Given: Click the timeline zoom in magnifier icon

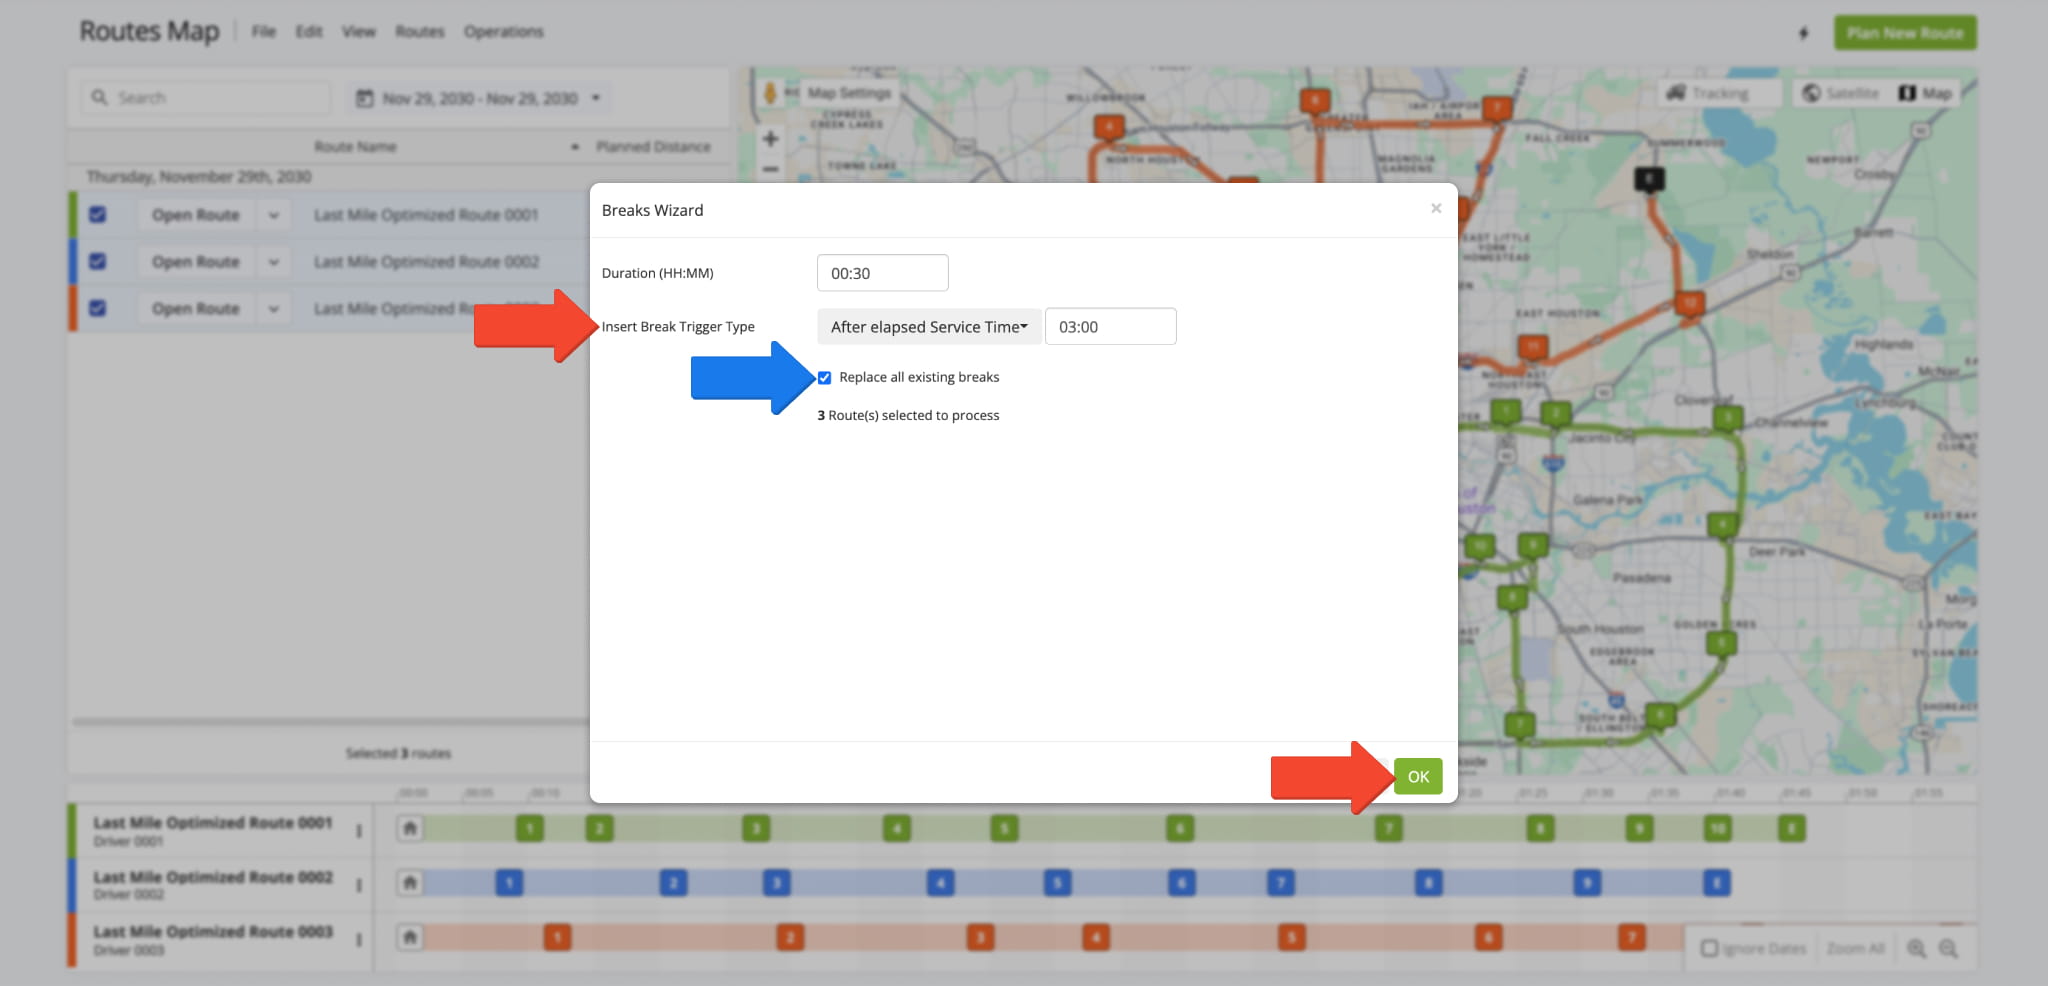Looking at the screenshot, I should tap(1916, 948).
